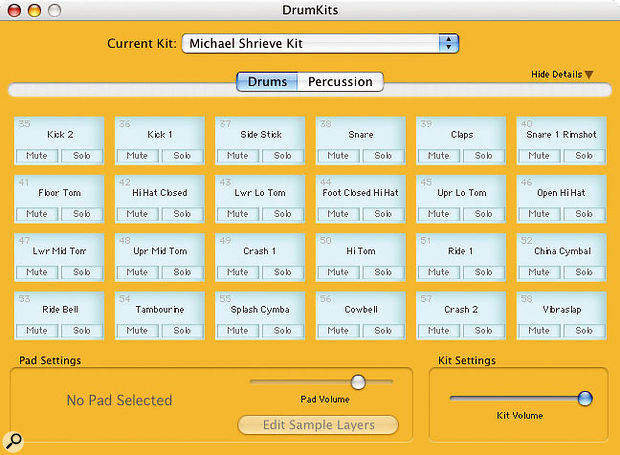Solo the Kick 2 pad
Viewport: 620px width, 455px height.
tap(82, 156)
